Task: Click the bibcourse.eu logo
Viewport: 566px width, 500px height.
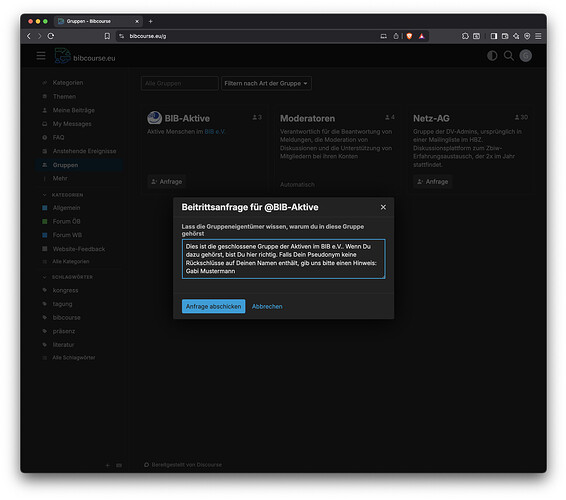Action: (85, 56)
